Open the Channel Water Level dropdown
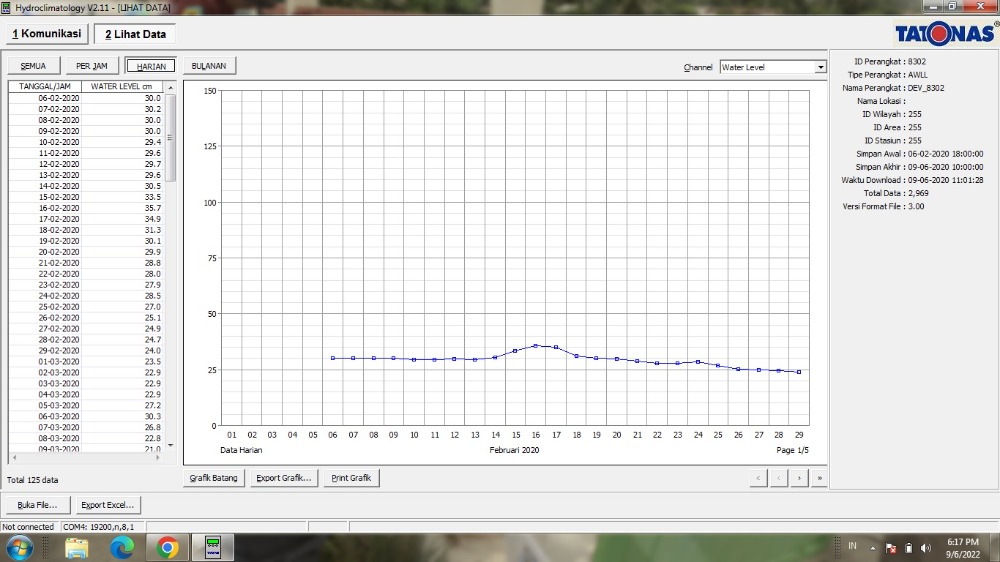Image resolution: width=1000 pixels, height=562 pixels. [820, 67]
